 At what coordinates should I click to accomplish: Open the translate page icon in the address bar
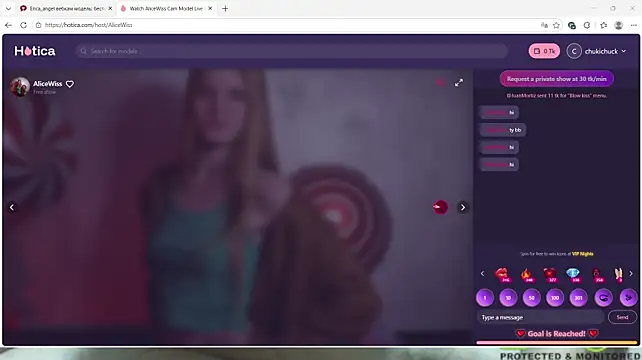(544, 25)
